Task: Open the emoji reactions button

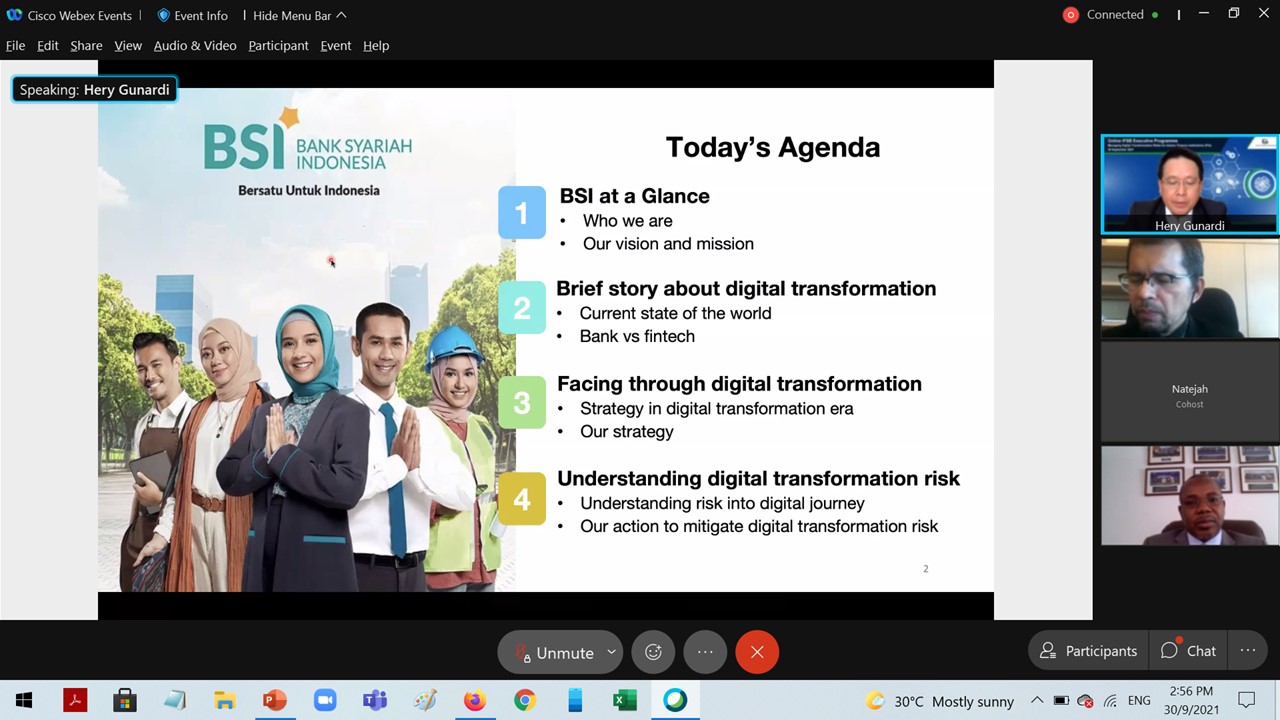Action: tap(653, 652)
